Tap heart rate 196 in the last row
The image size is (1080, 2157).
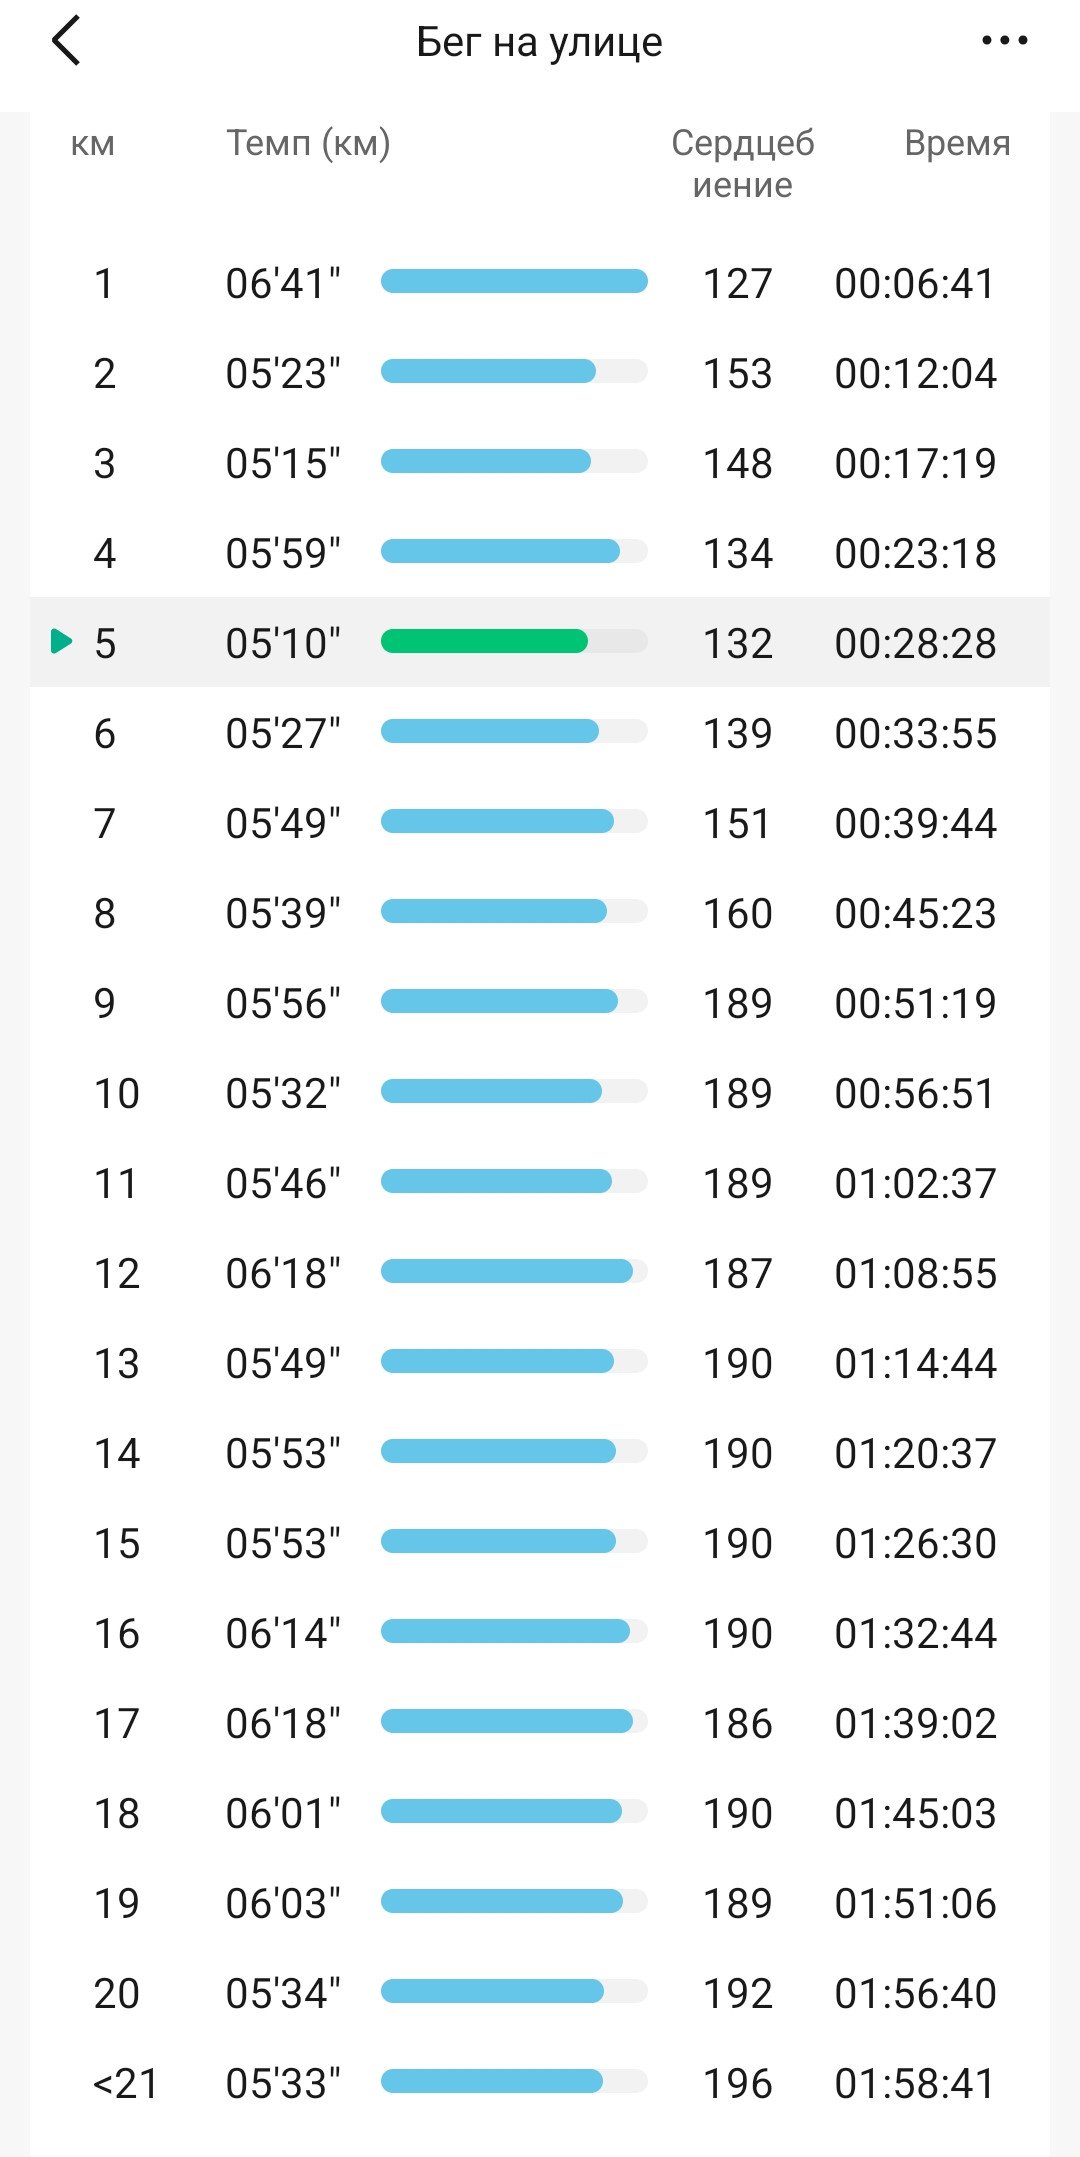(x=738, y=2083)
